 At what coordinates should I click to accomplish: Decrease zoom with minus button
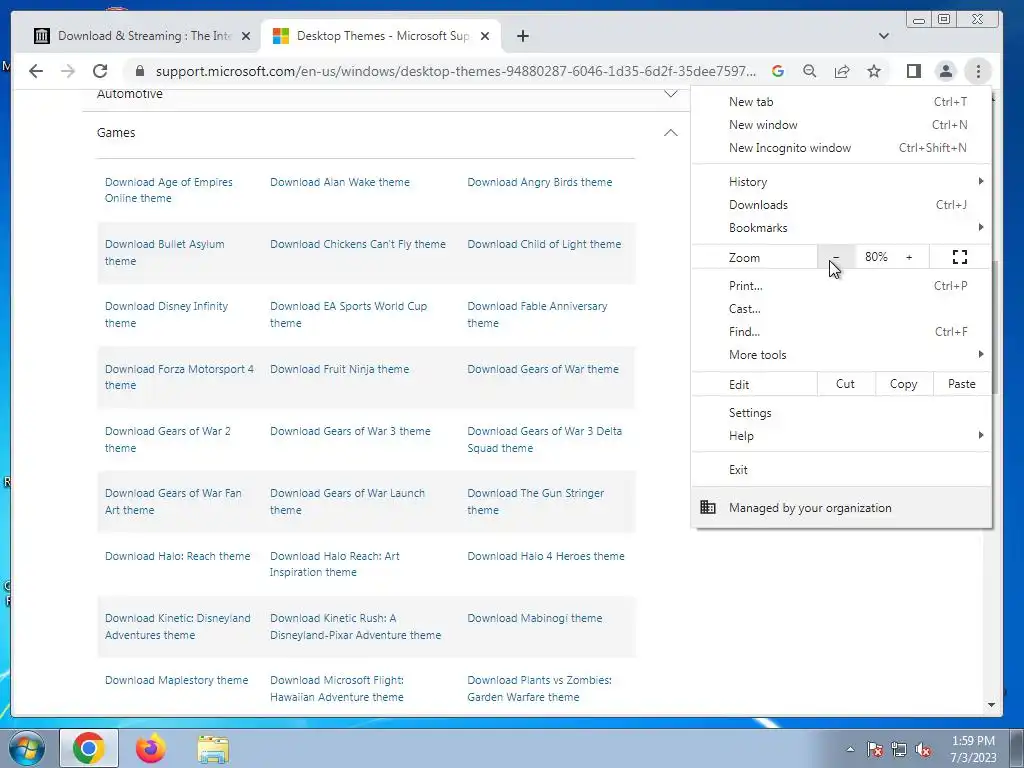pos(835,257)
